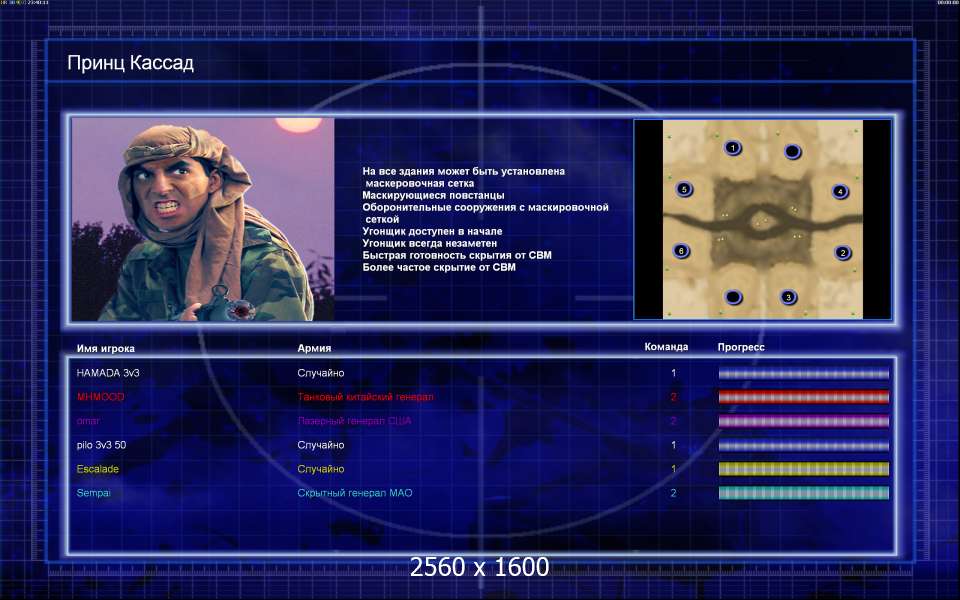Click the 'Имя игрока' column header
This screenshot has height=600, width=960.
[x=105, y=348]
